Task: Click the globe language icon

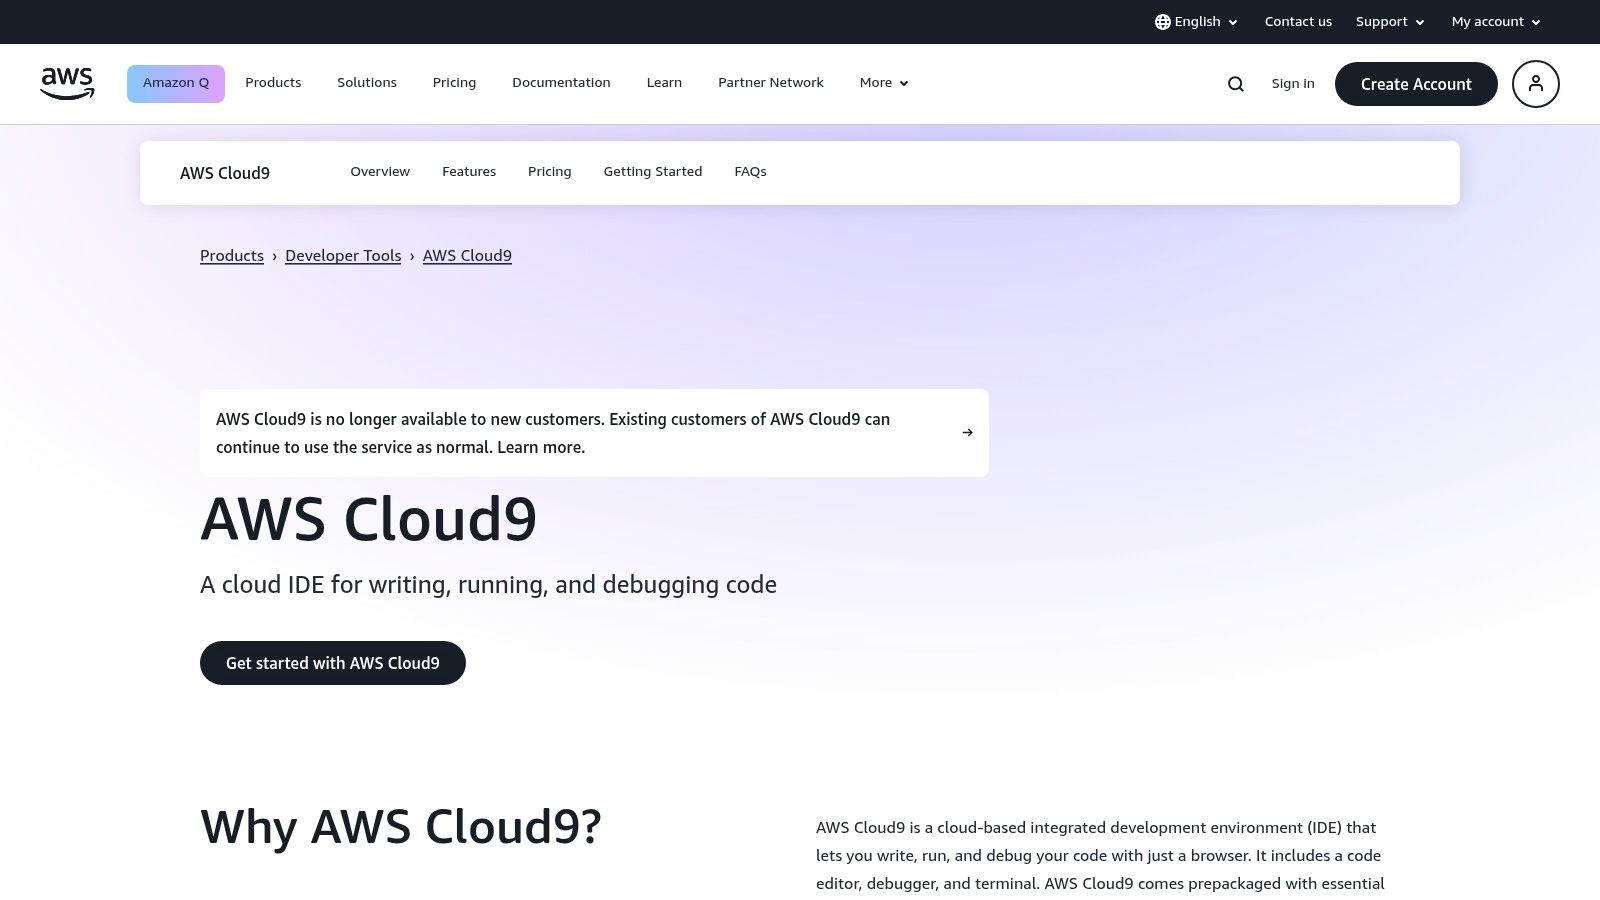Action: pyautogui.click(x=1162, y=22)
